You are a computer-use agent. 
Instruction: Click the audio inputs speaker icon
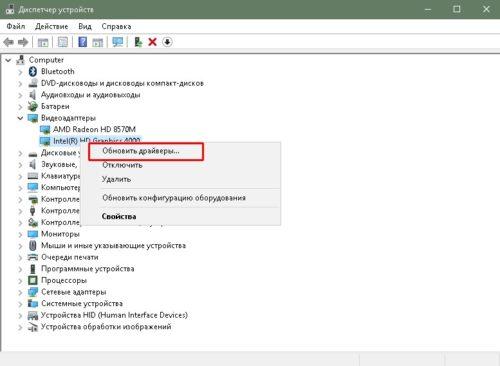coord(33,95)
